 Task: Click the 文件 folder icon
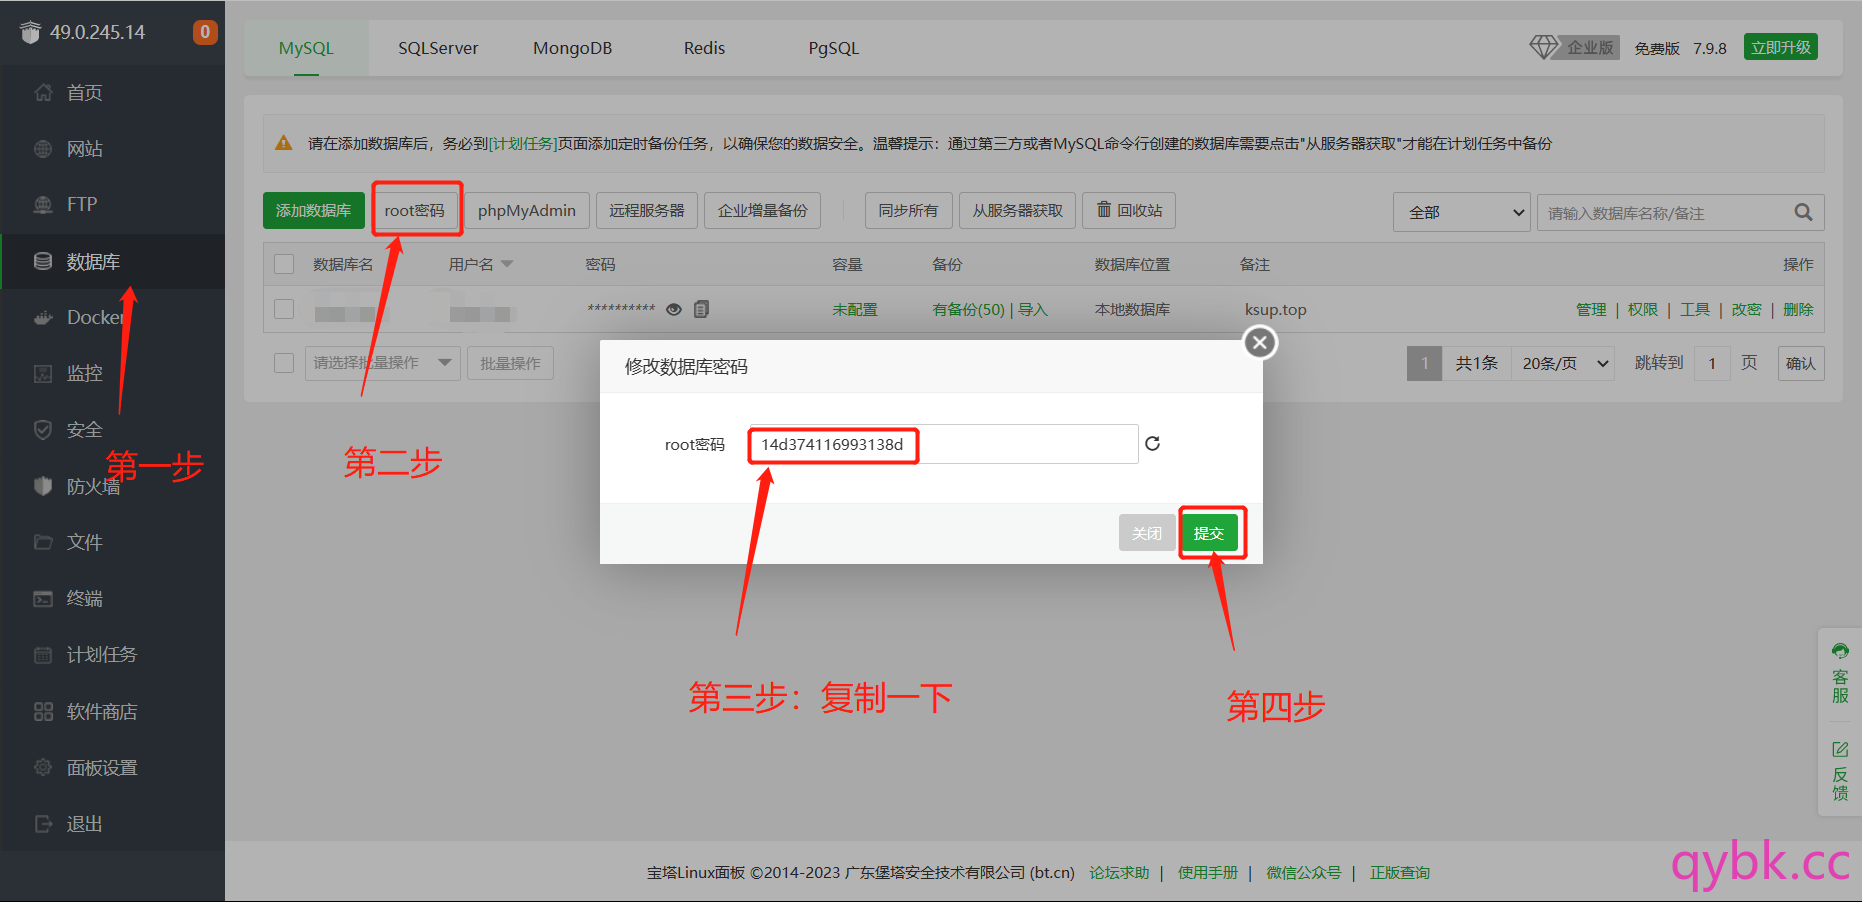[x=43, y=542]
